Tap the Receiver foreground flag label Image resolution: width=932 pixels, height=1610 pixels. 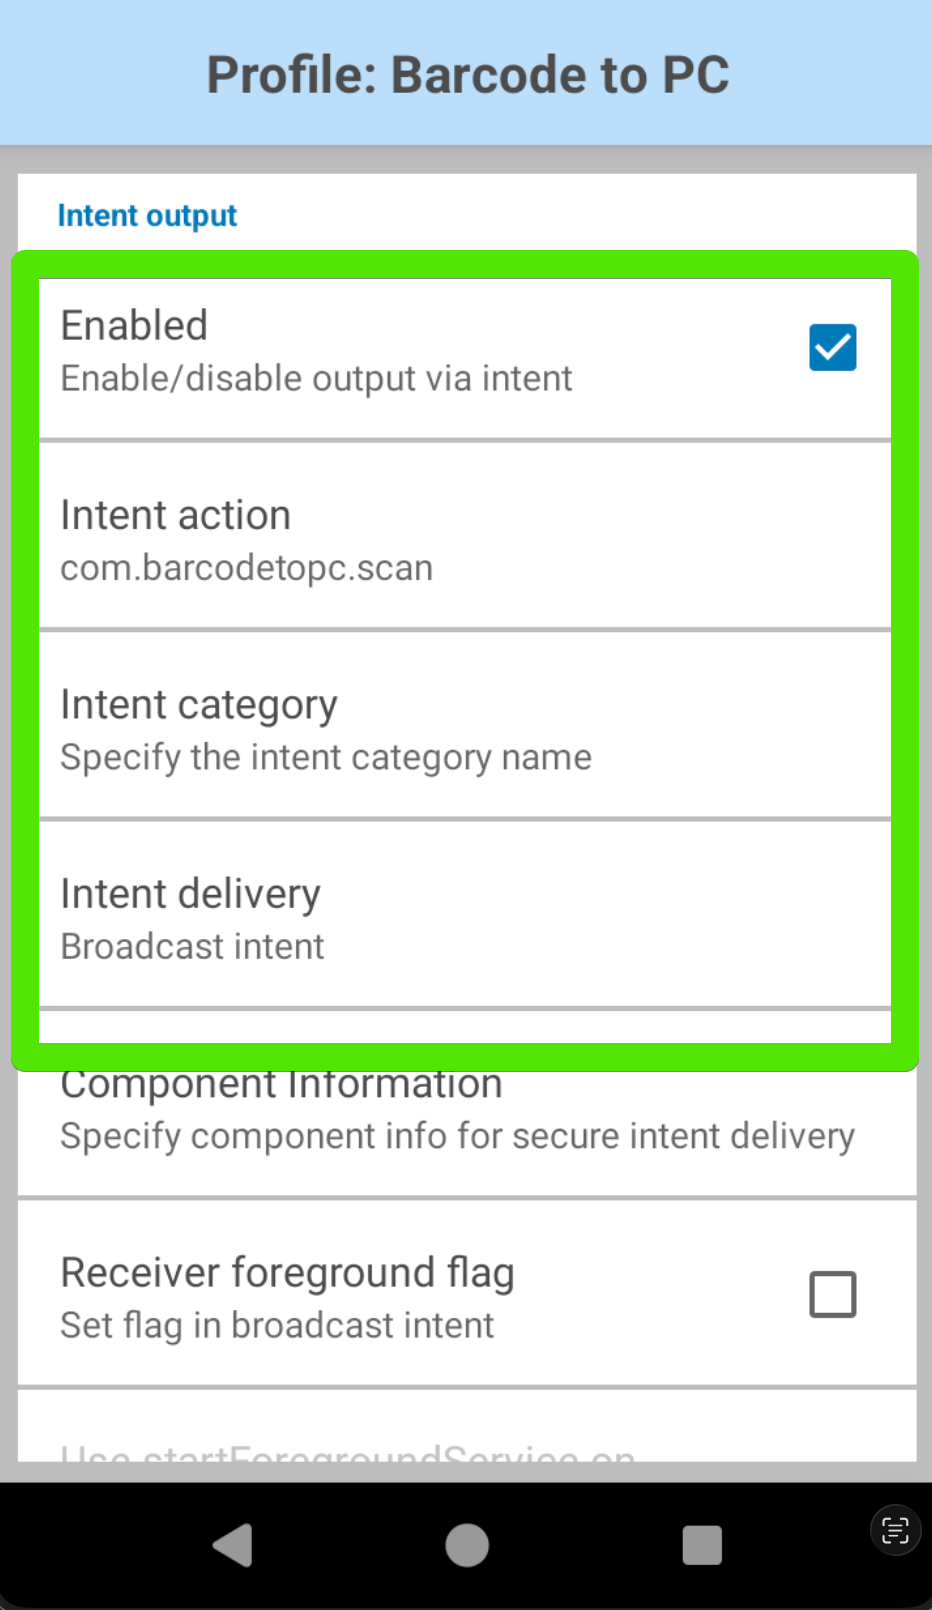click(287, 1273)
